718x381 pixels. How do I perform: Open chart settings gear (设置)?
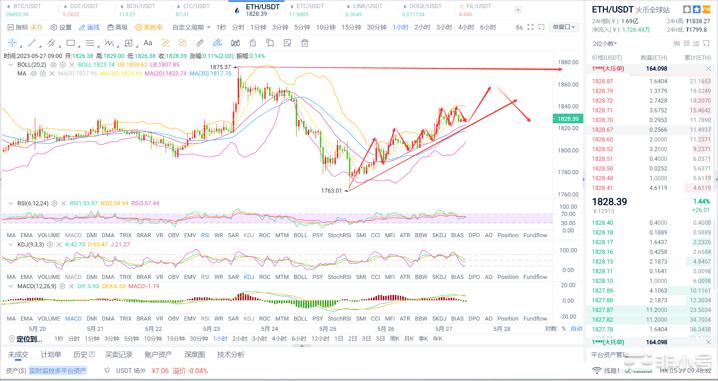tap(60, 27)
